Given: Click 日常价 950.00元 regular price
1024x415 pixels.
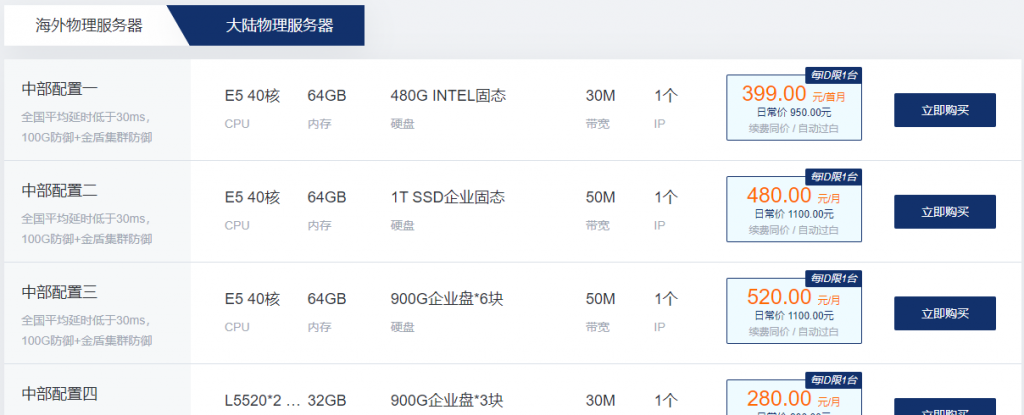Looking at the screenshot, I should (793, 112).
